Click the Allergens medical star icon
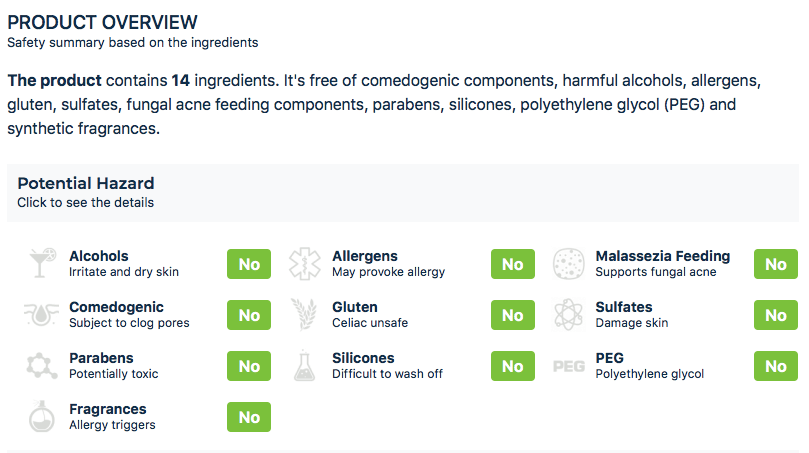Viewport: 809px width, 453px height. [x=305, y=264]
